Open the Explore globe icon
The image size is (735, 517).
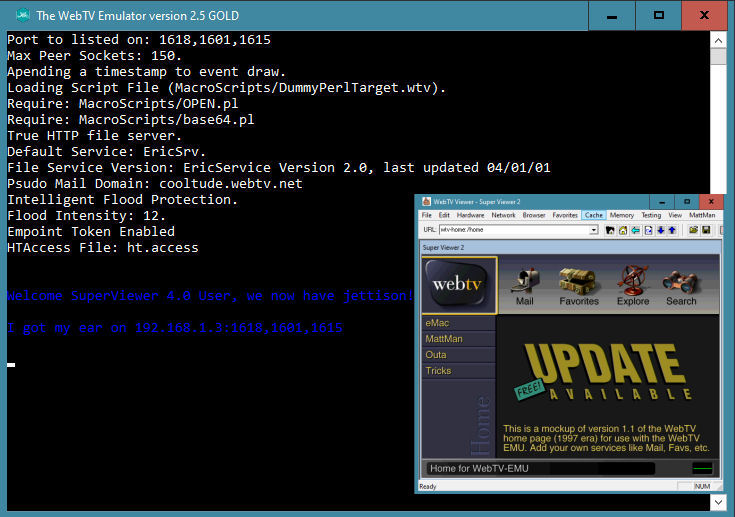point(633,286)
